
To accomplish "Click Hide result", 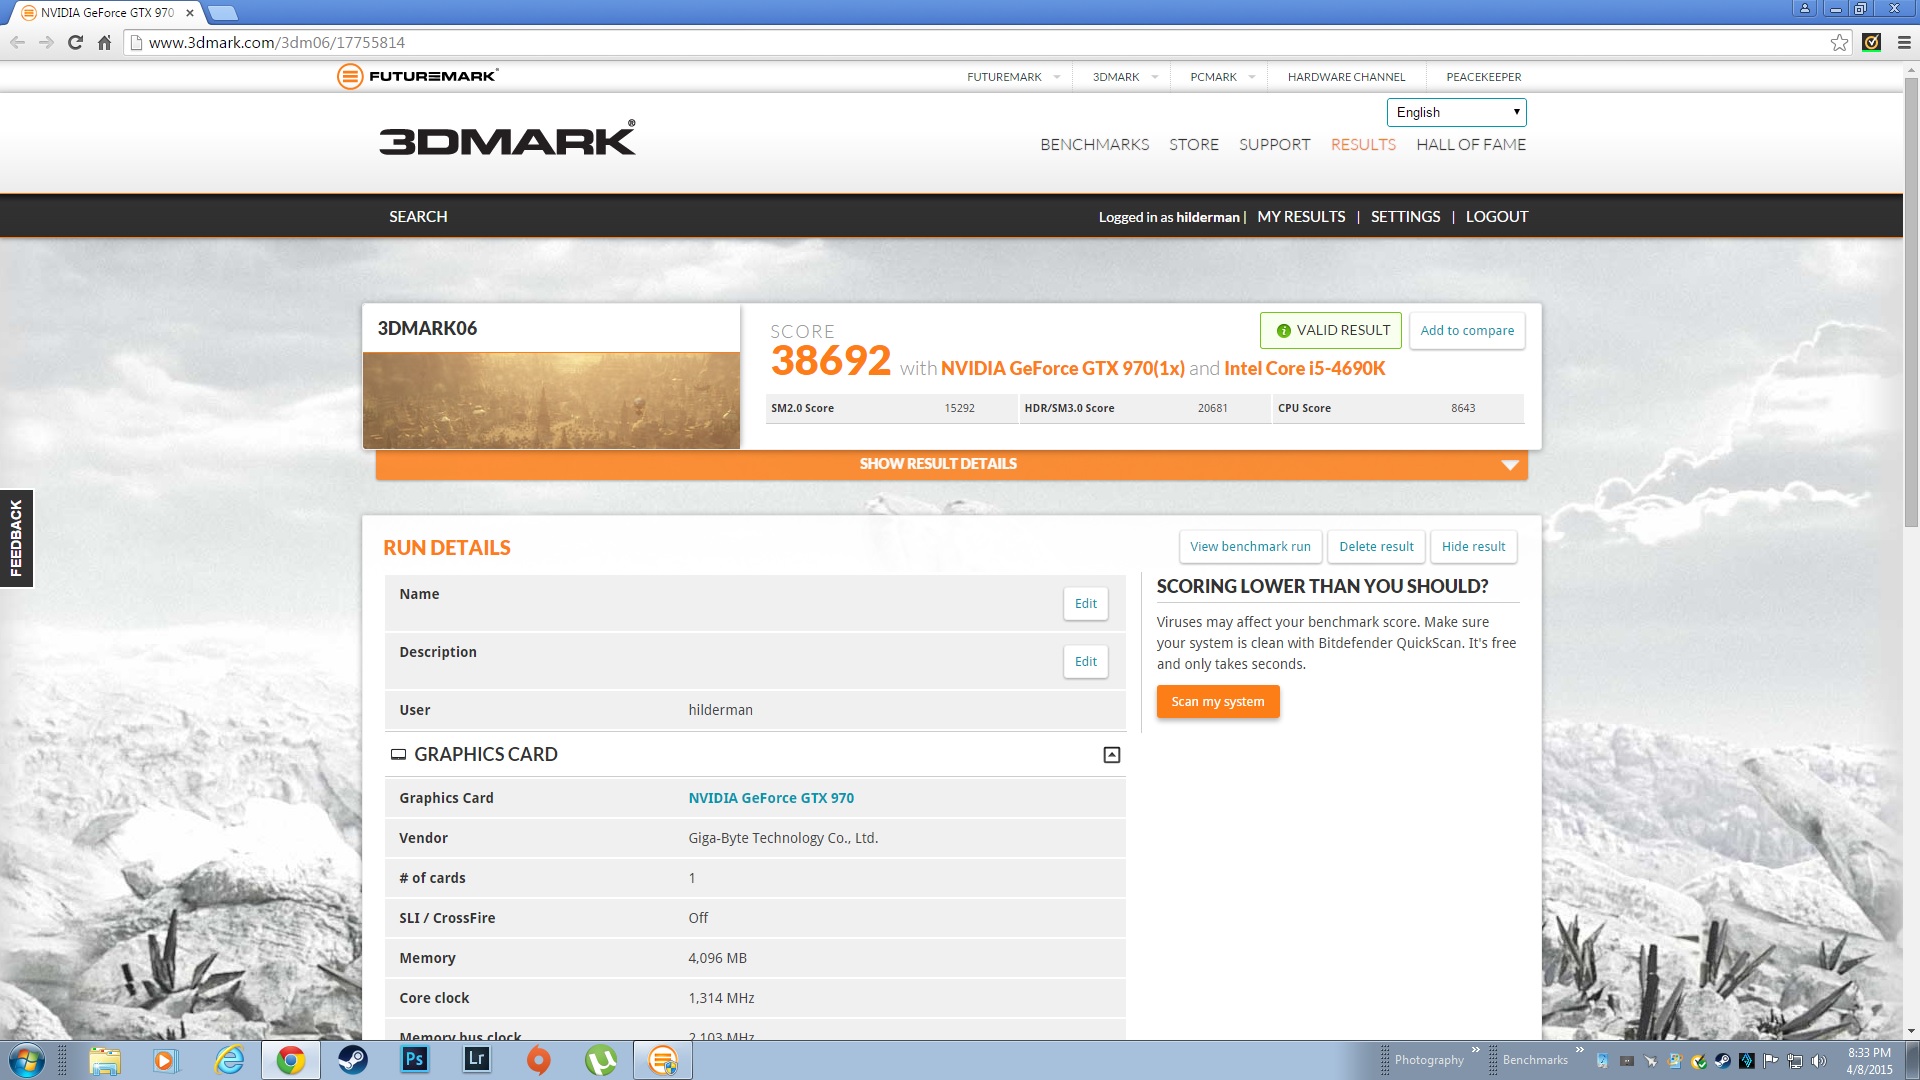I will click(1473, 547).
